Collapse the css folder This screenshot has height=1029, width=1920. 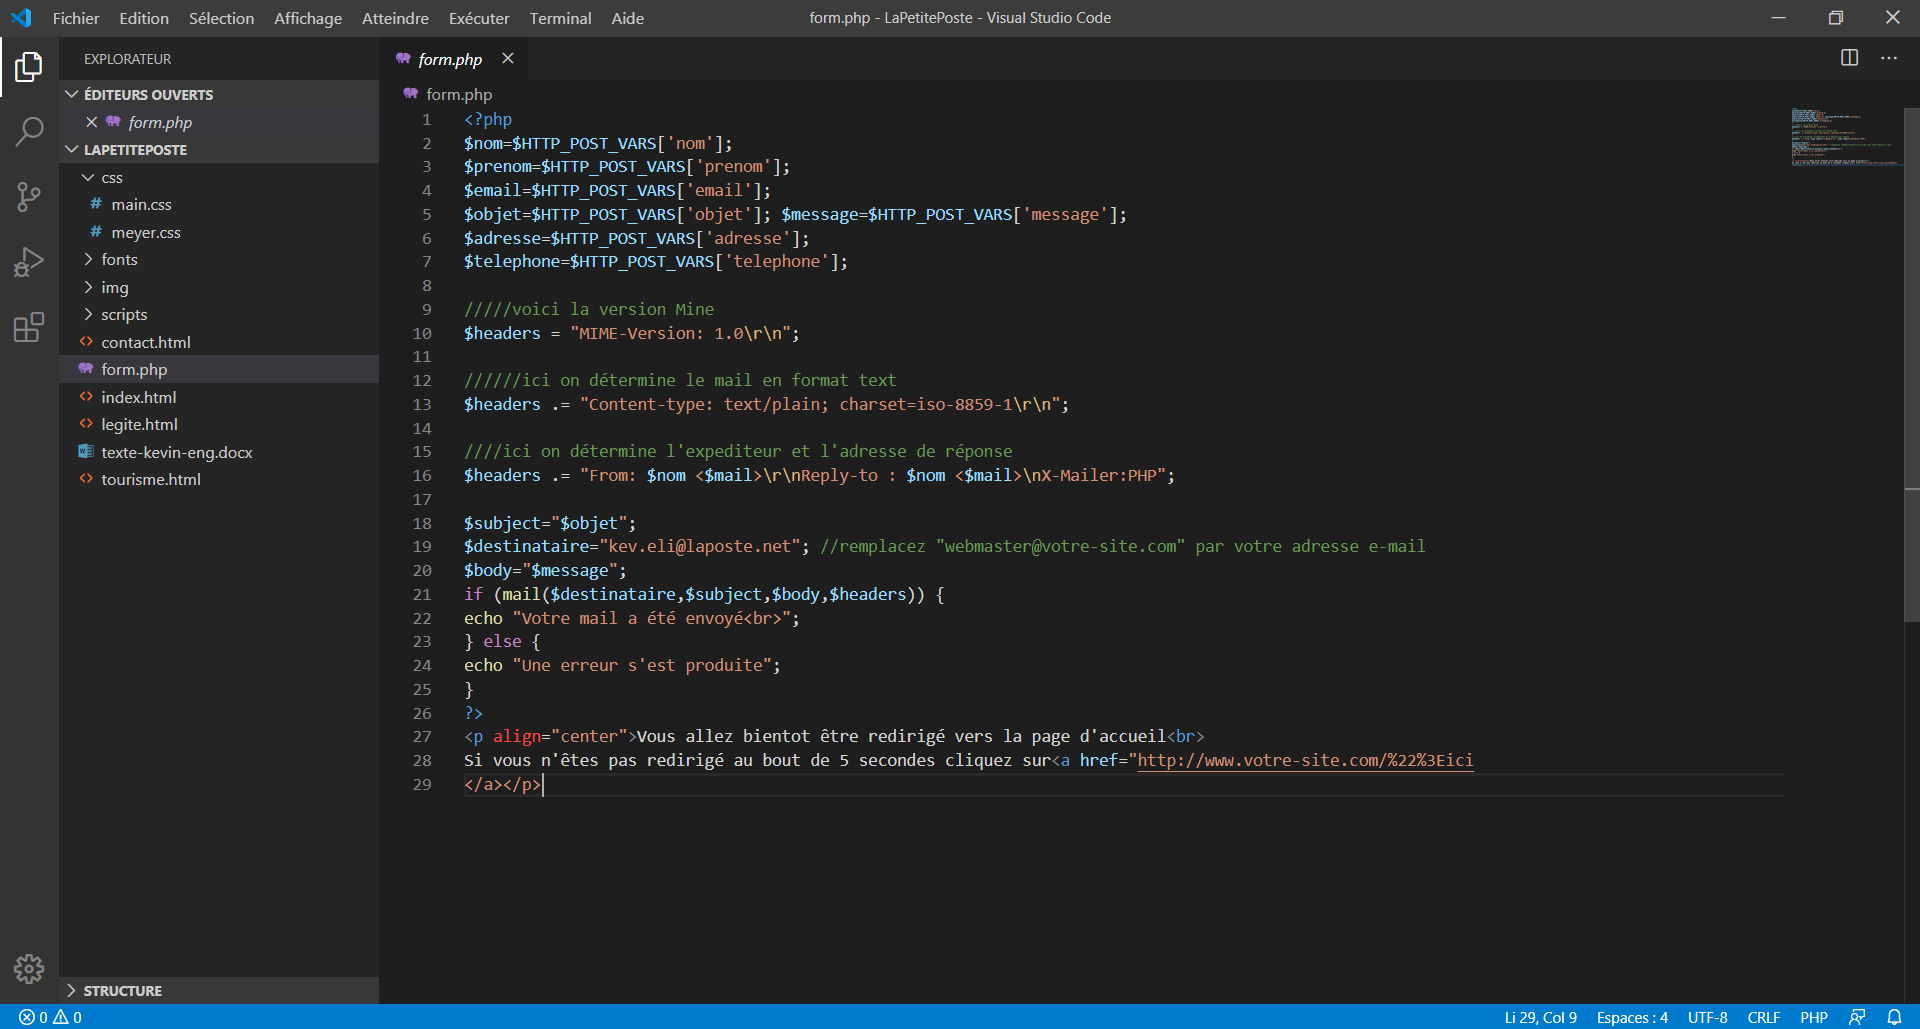coord(110,177)
